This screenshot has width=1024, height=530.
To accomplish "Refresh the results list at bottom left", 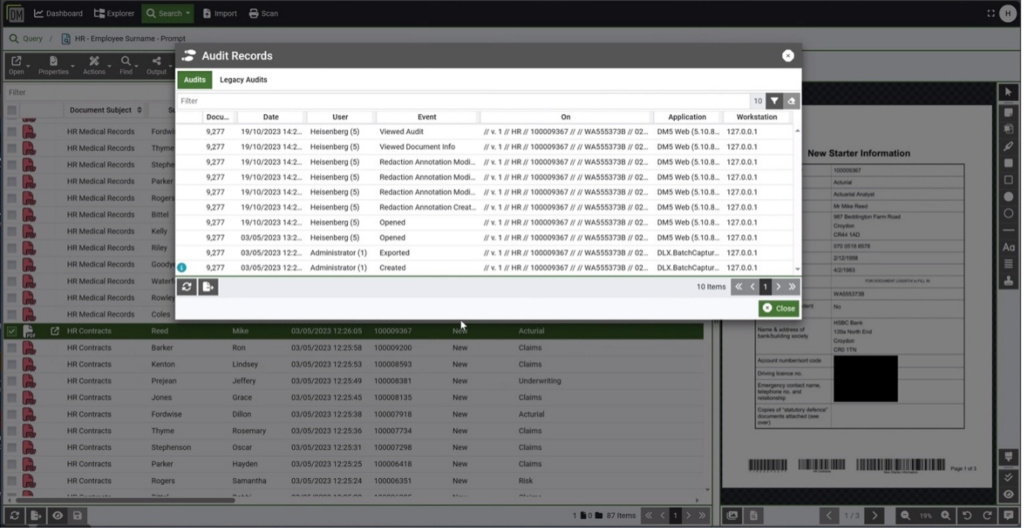I will click(x=14, y=516).
